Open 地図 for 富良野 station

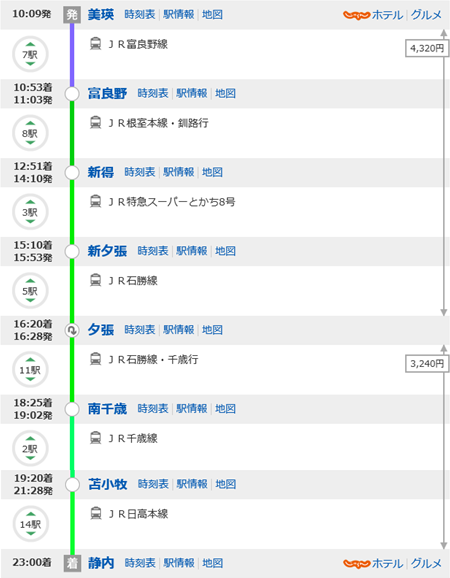click(225, 93)
